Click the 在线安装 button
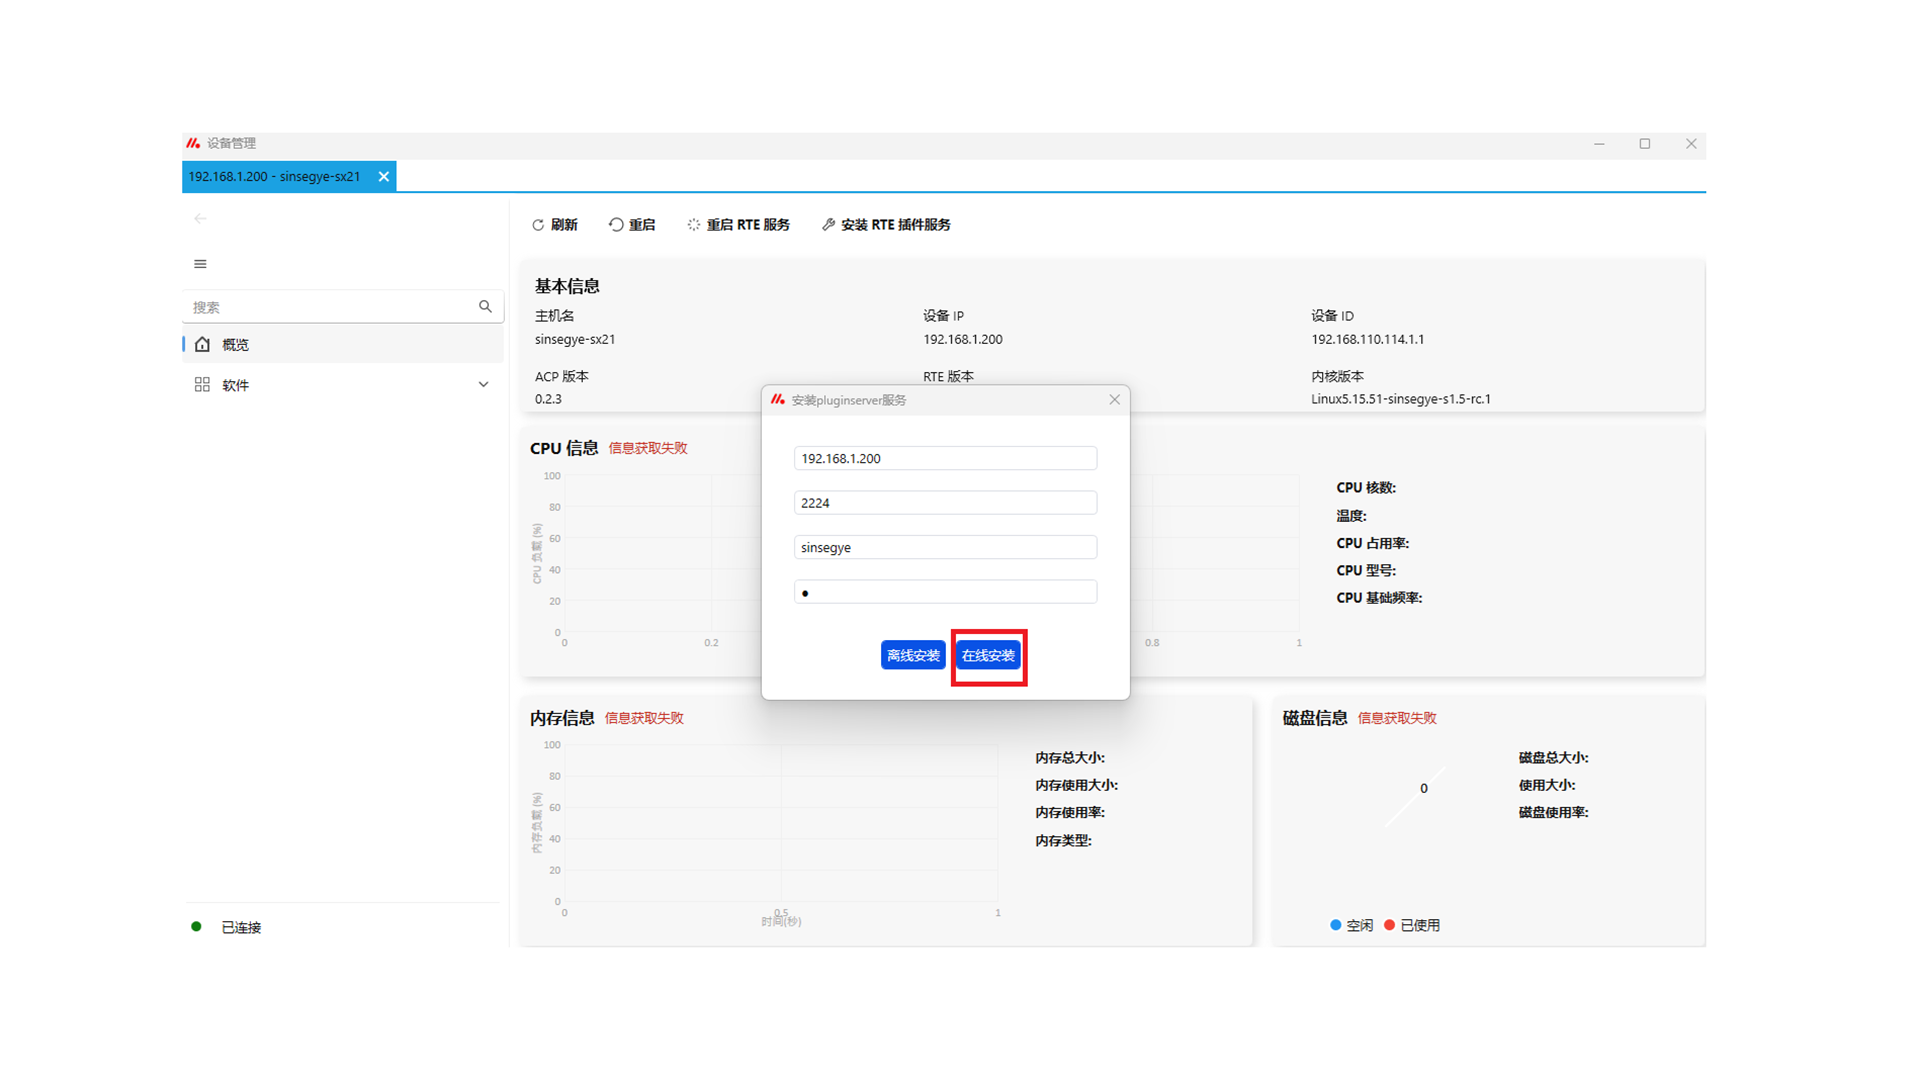 click(988, 656)
